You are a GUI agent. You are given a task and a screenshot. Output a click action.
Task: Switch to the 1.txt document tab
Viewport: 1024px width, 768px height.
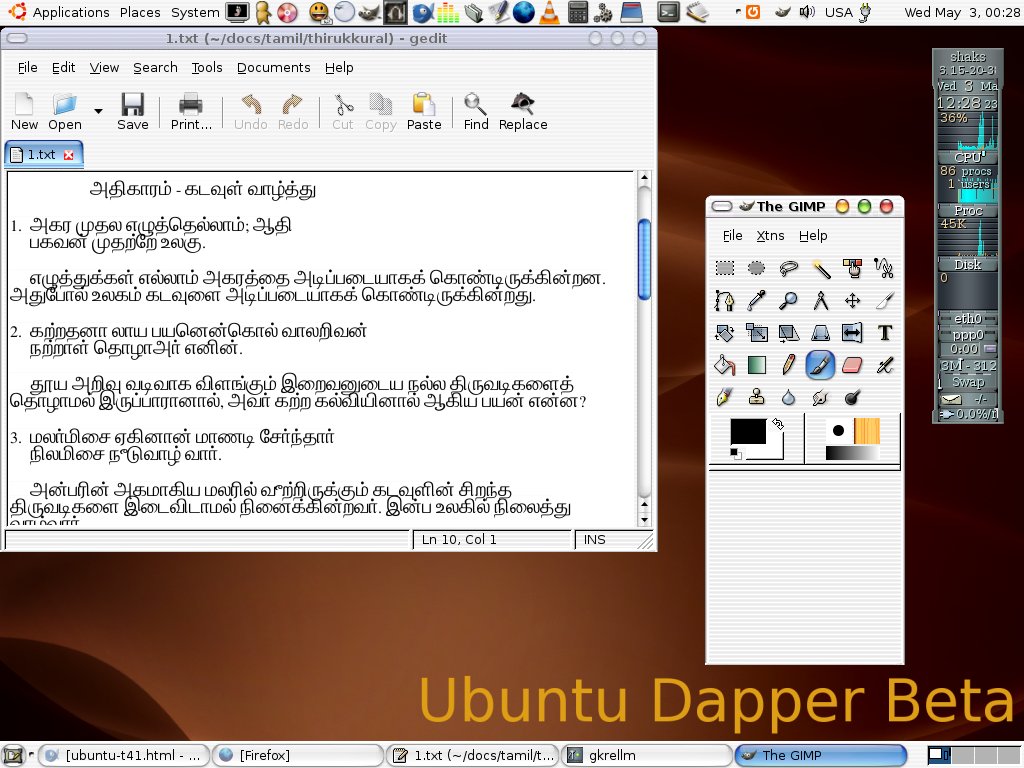(40, 155)
